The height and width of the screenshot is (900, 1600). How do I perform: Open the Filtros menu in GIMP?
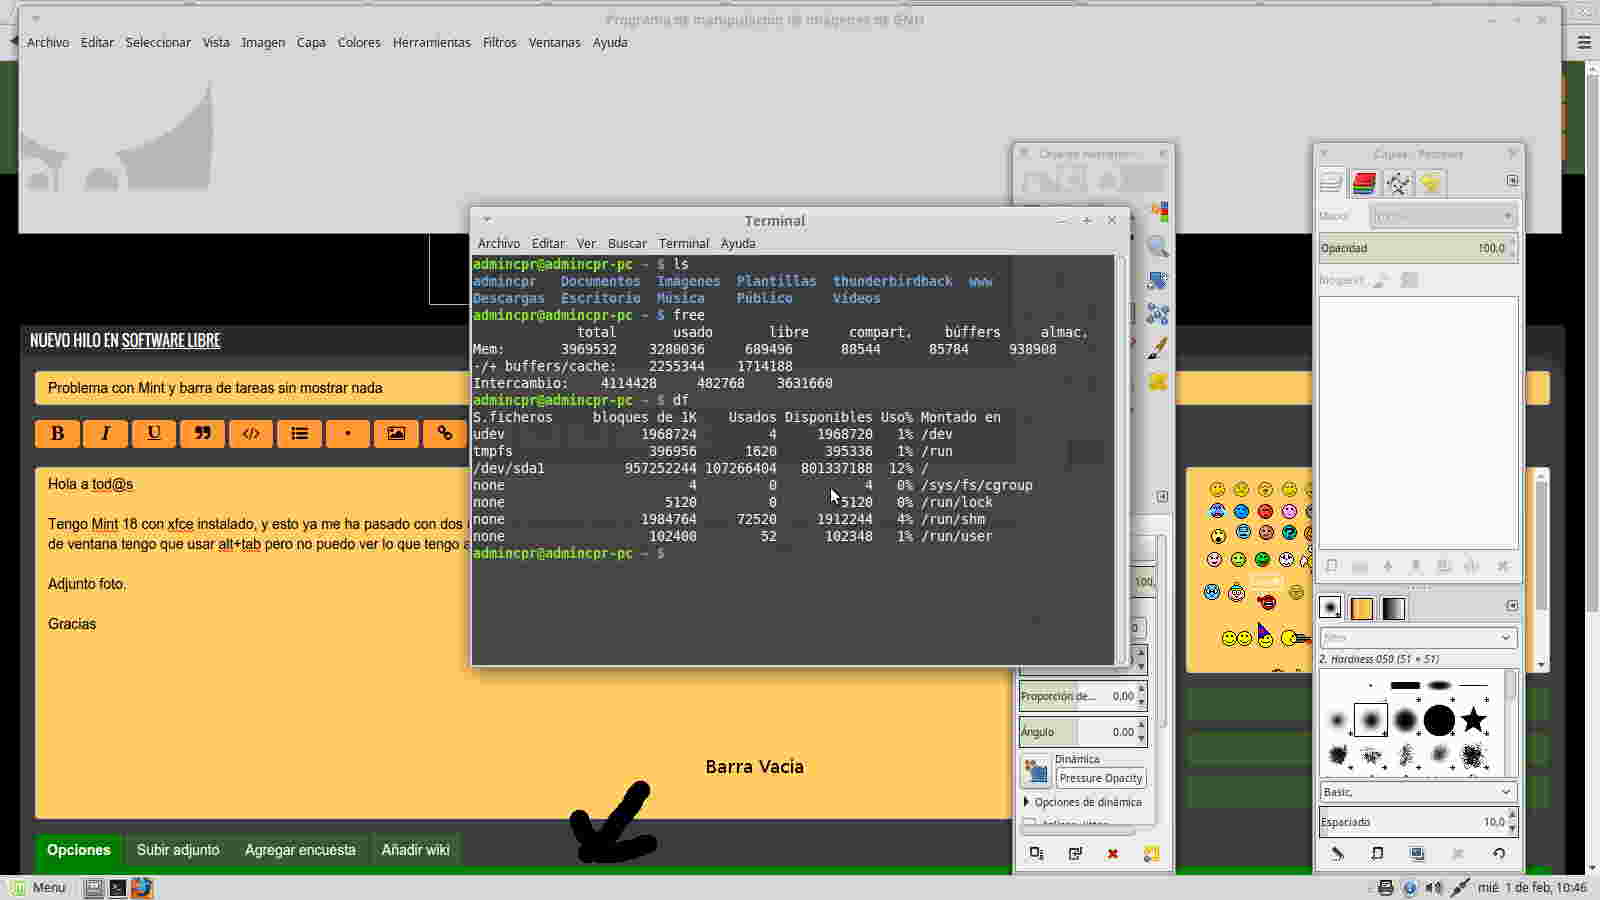point(499,42)
